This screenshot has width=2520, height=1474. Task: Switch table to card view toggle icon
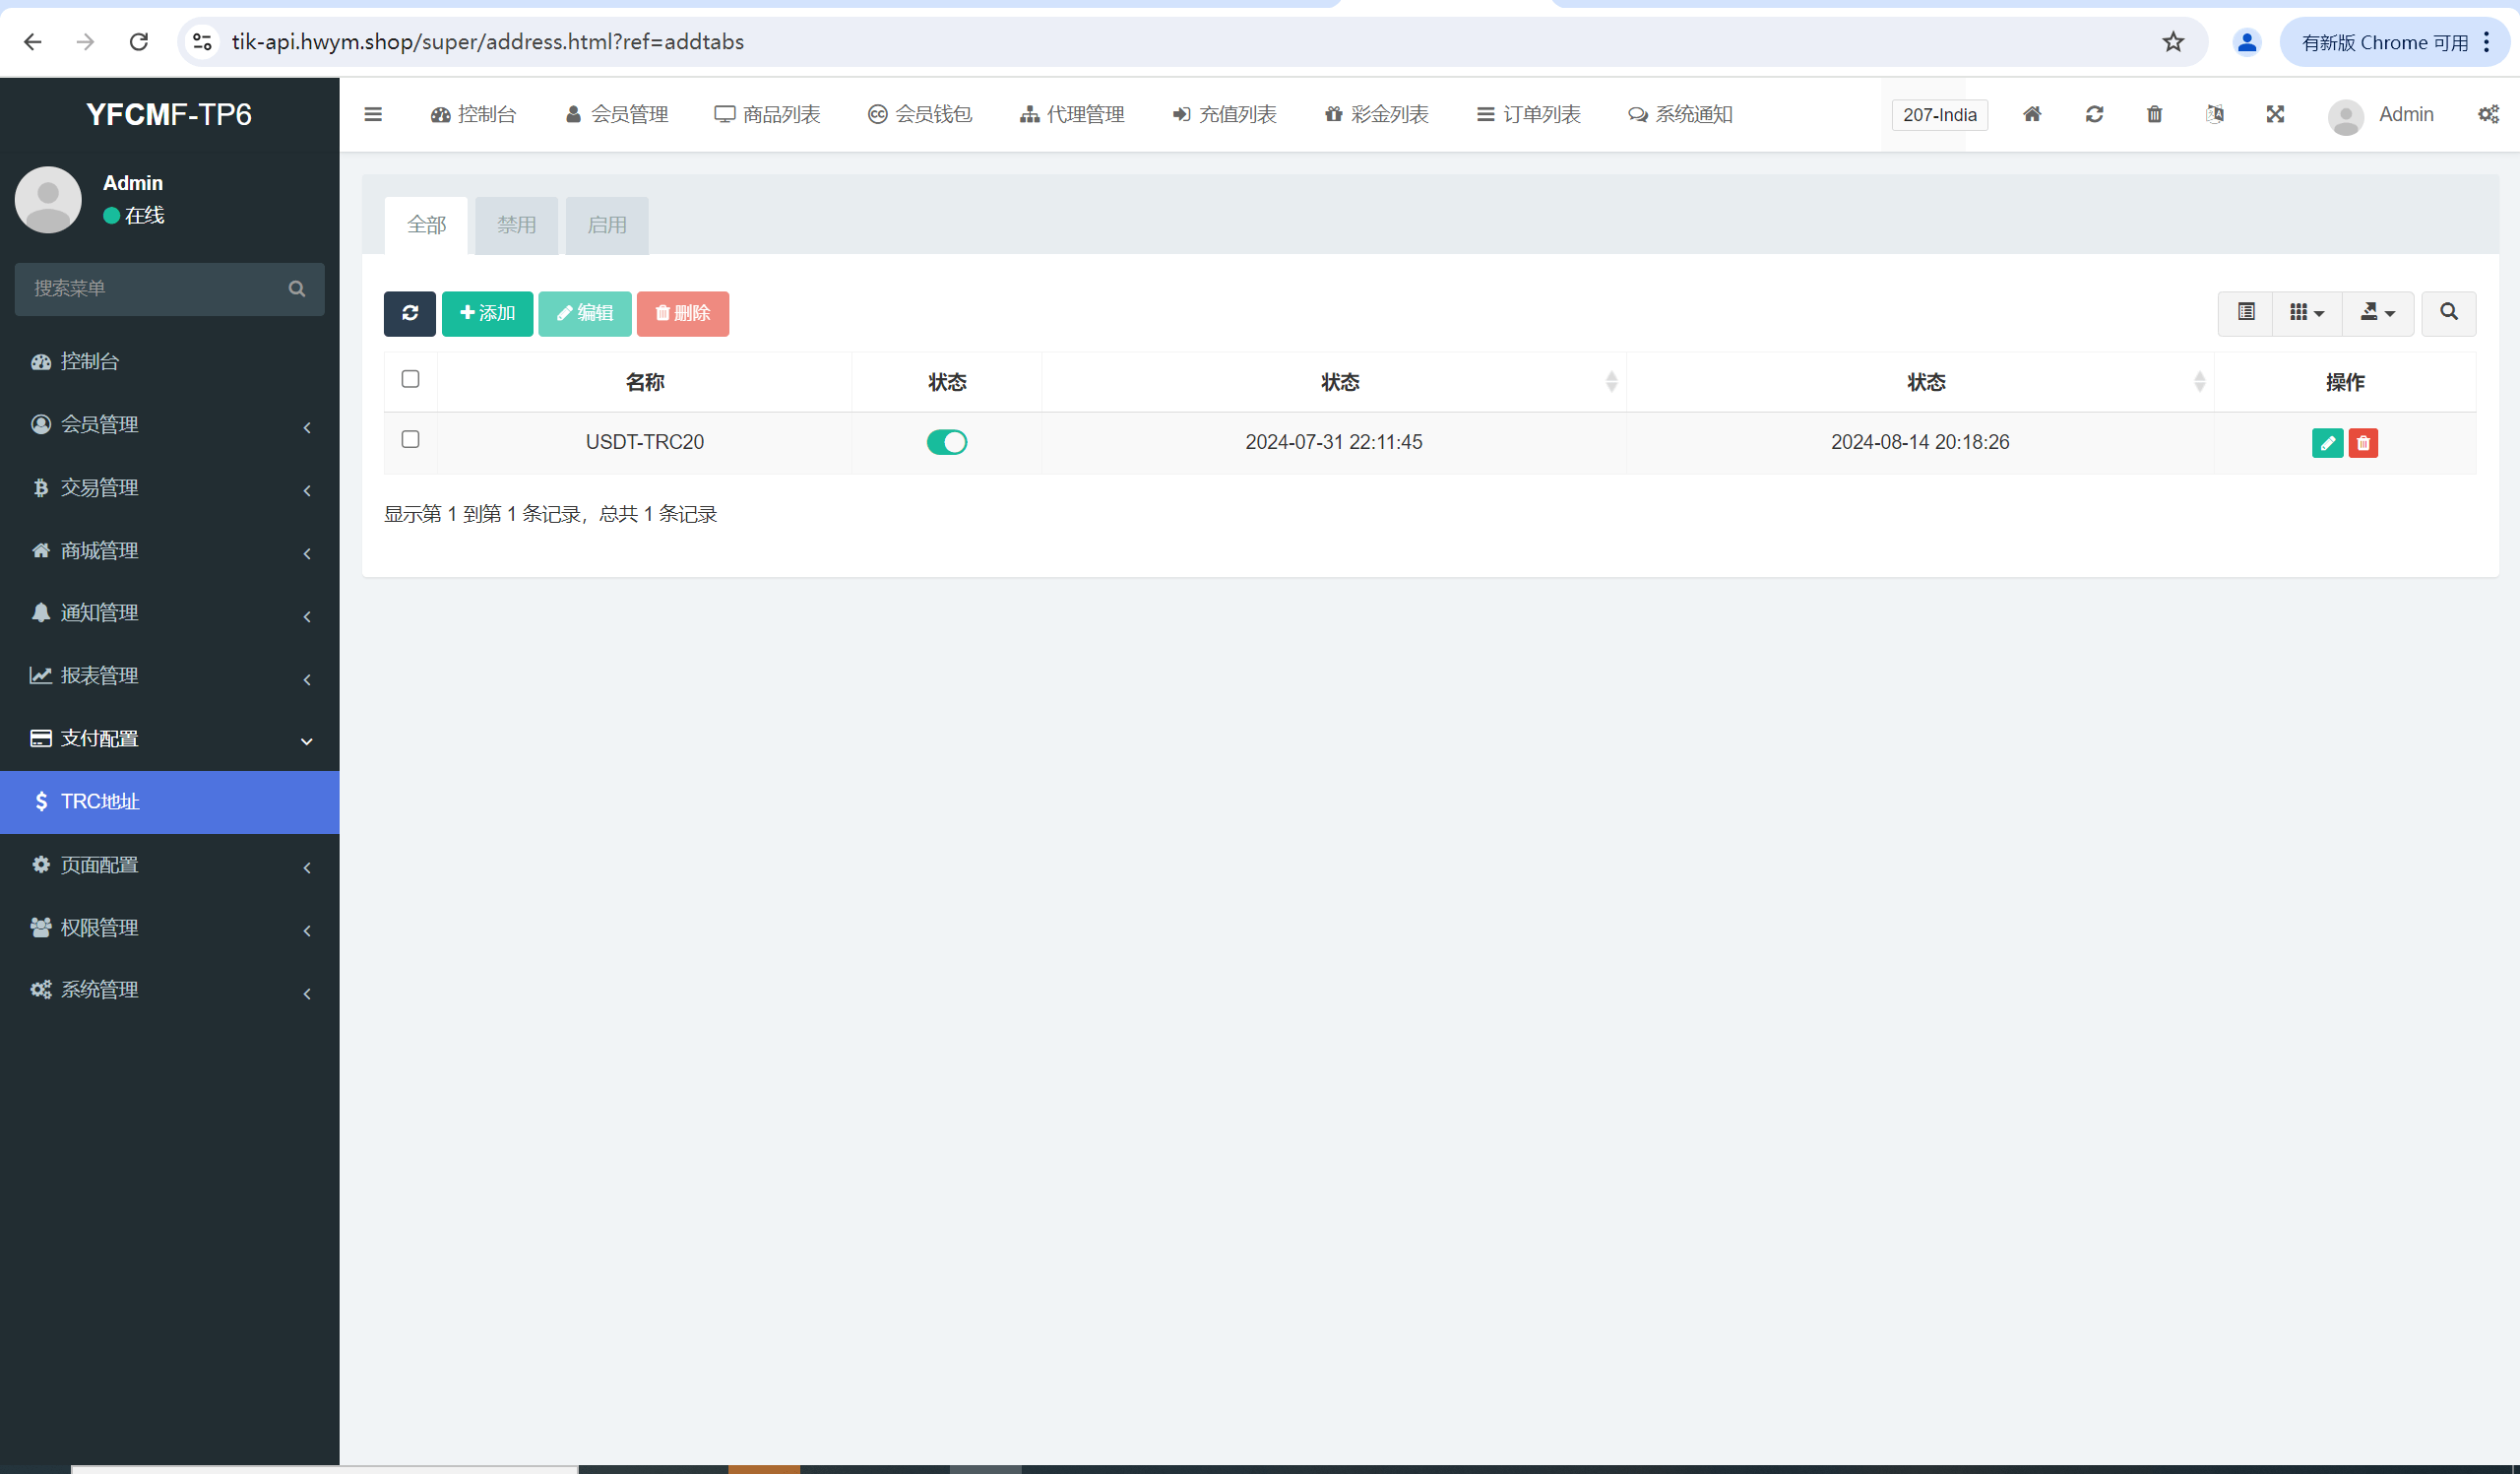point(2245,313)
